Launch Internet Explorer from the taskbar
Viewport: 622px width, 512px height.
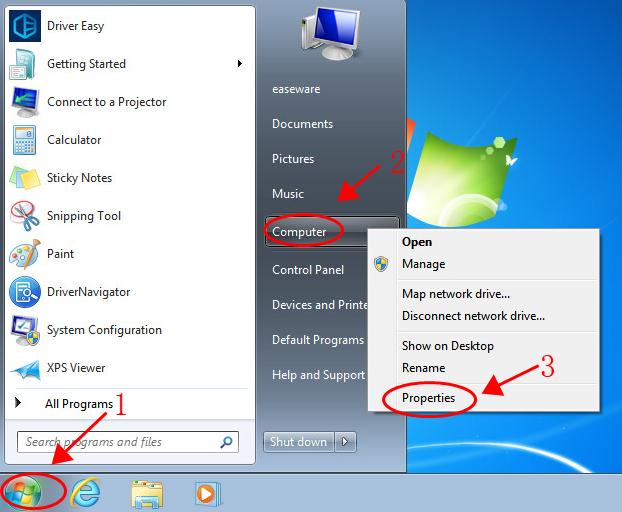[x=85, y=493]
